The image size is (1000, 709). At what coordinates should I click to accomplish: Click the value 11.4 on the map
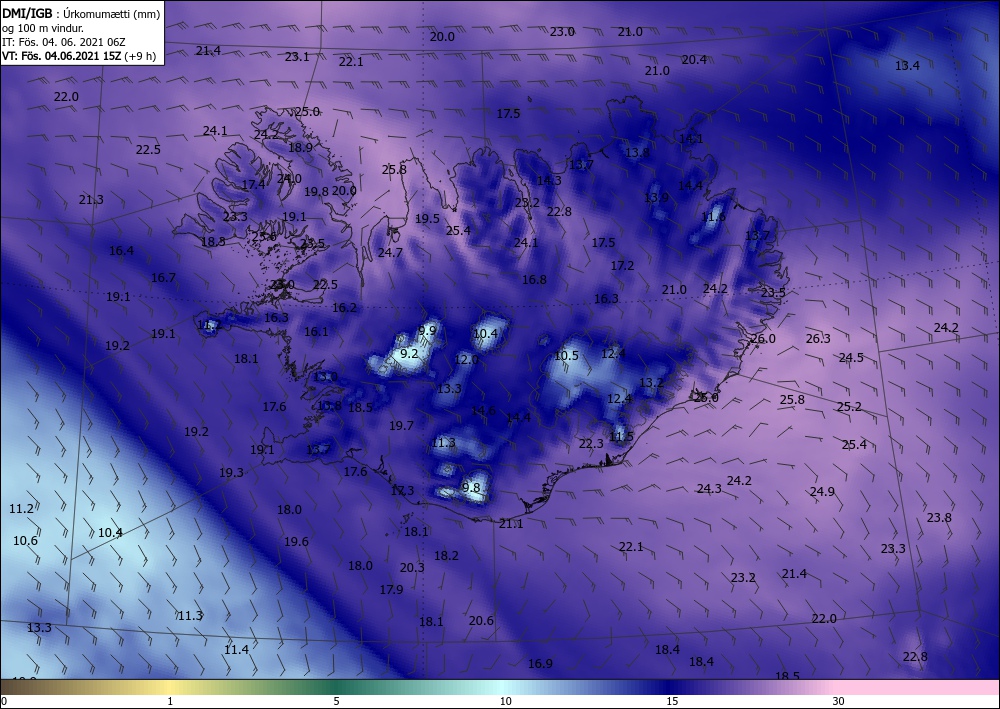point(236,649)
